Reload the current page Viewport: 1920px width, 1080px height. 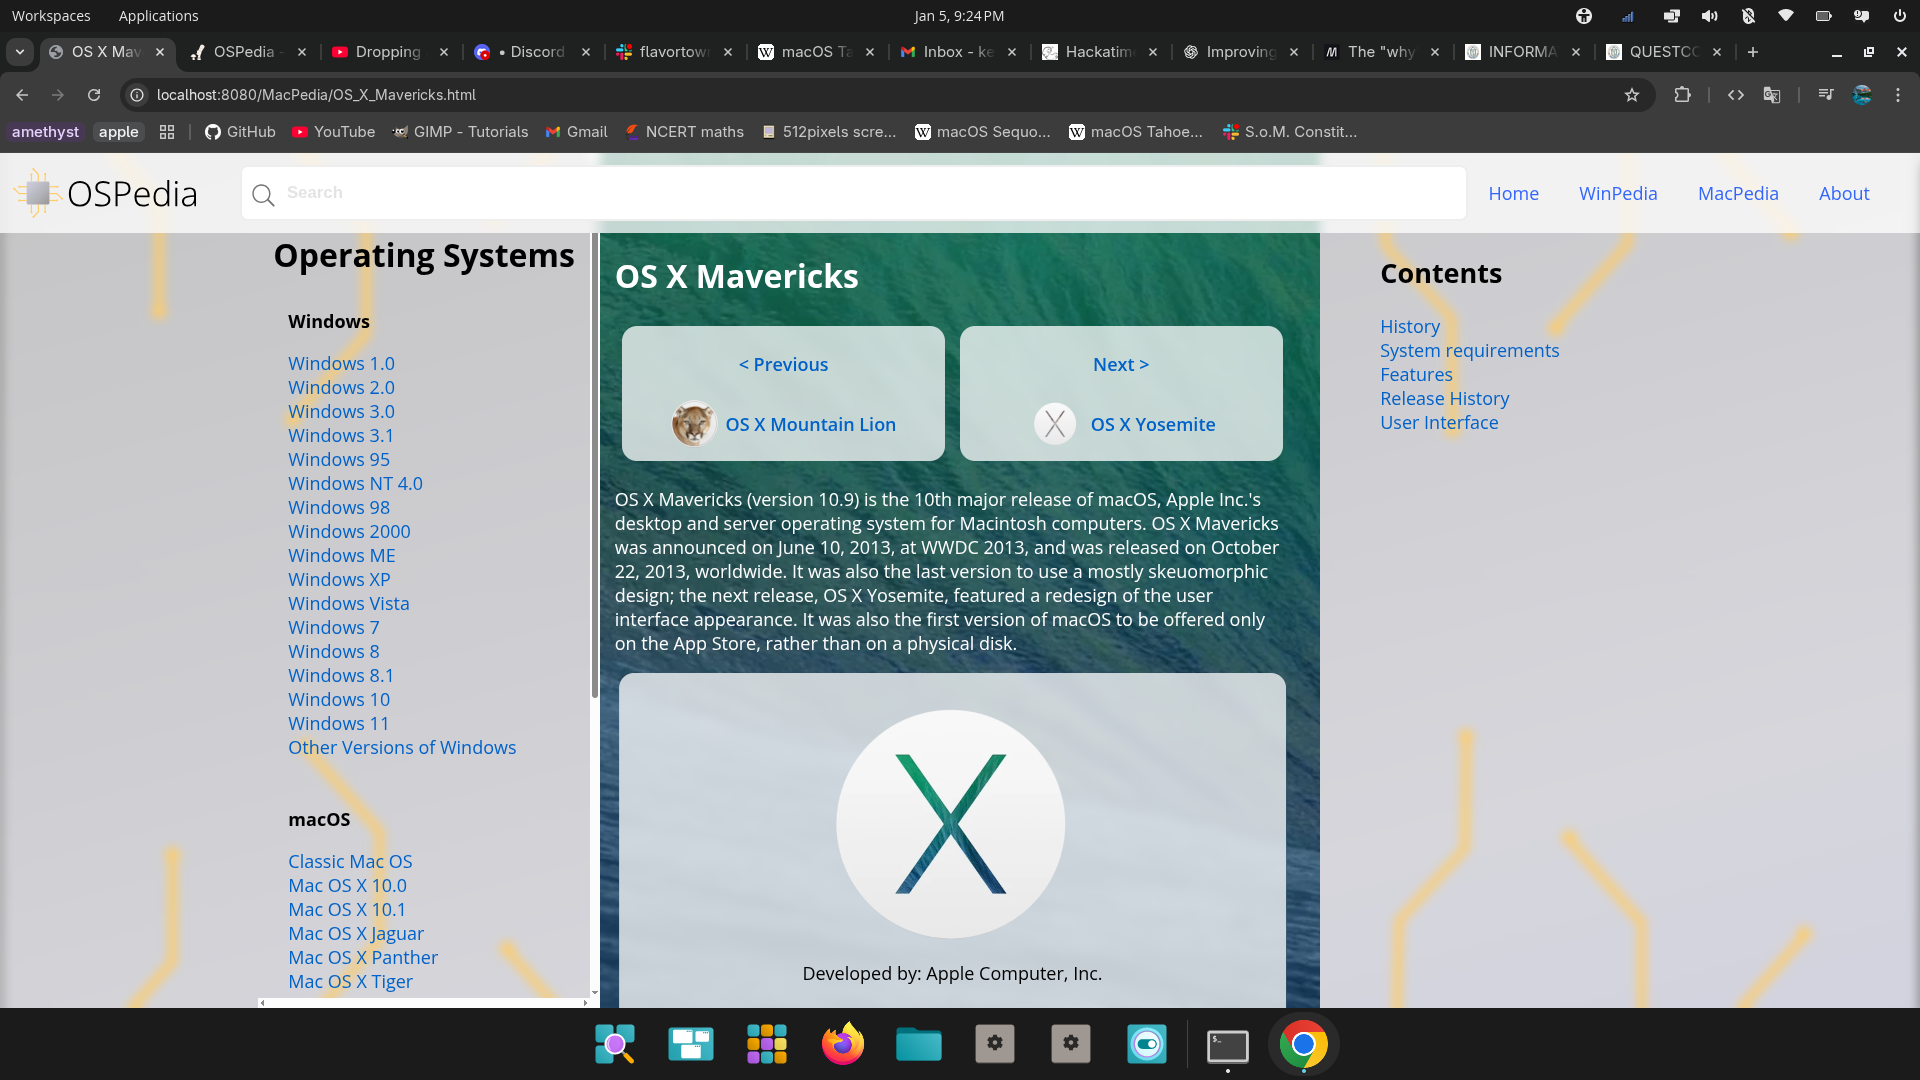click(94, 95)
